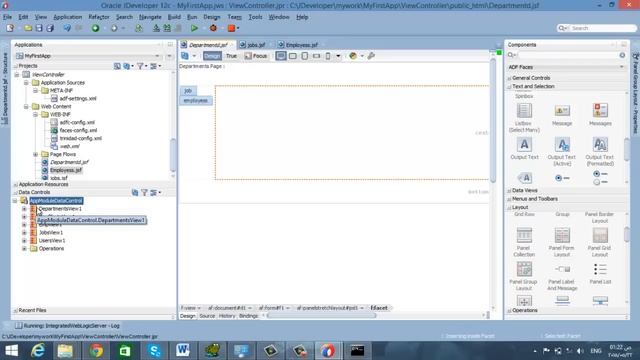Click the green Run arrow icon
640x360 pixels.
[x=194, y=28]
